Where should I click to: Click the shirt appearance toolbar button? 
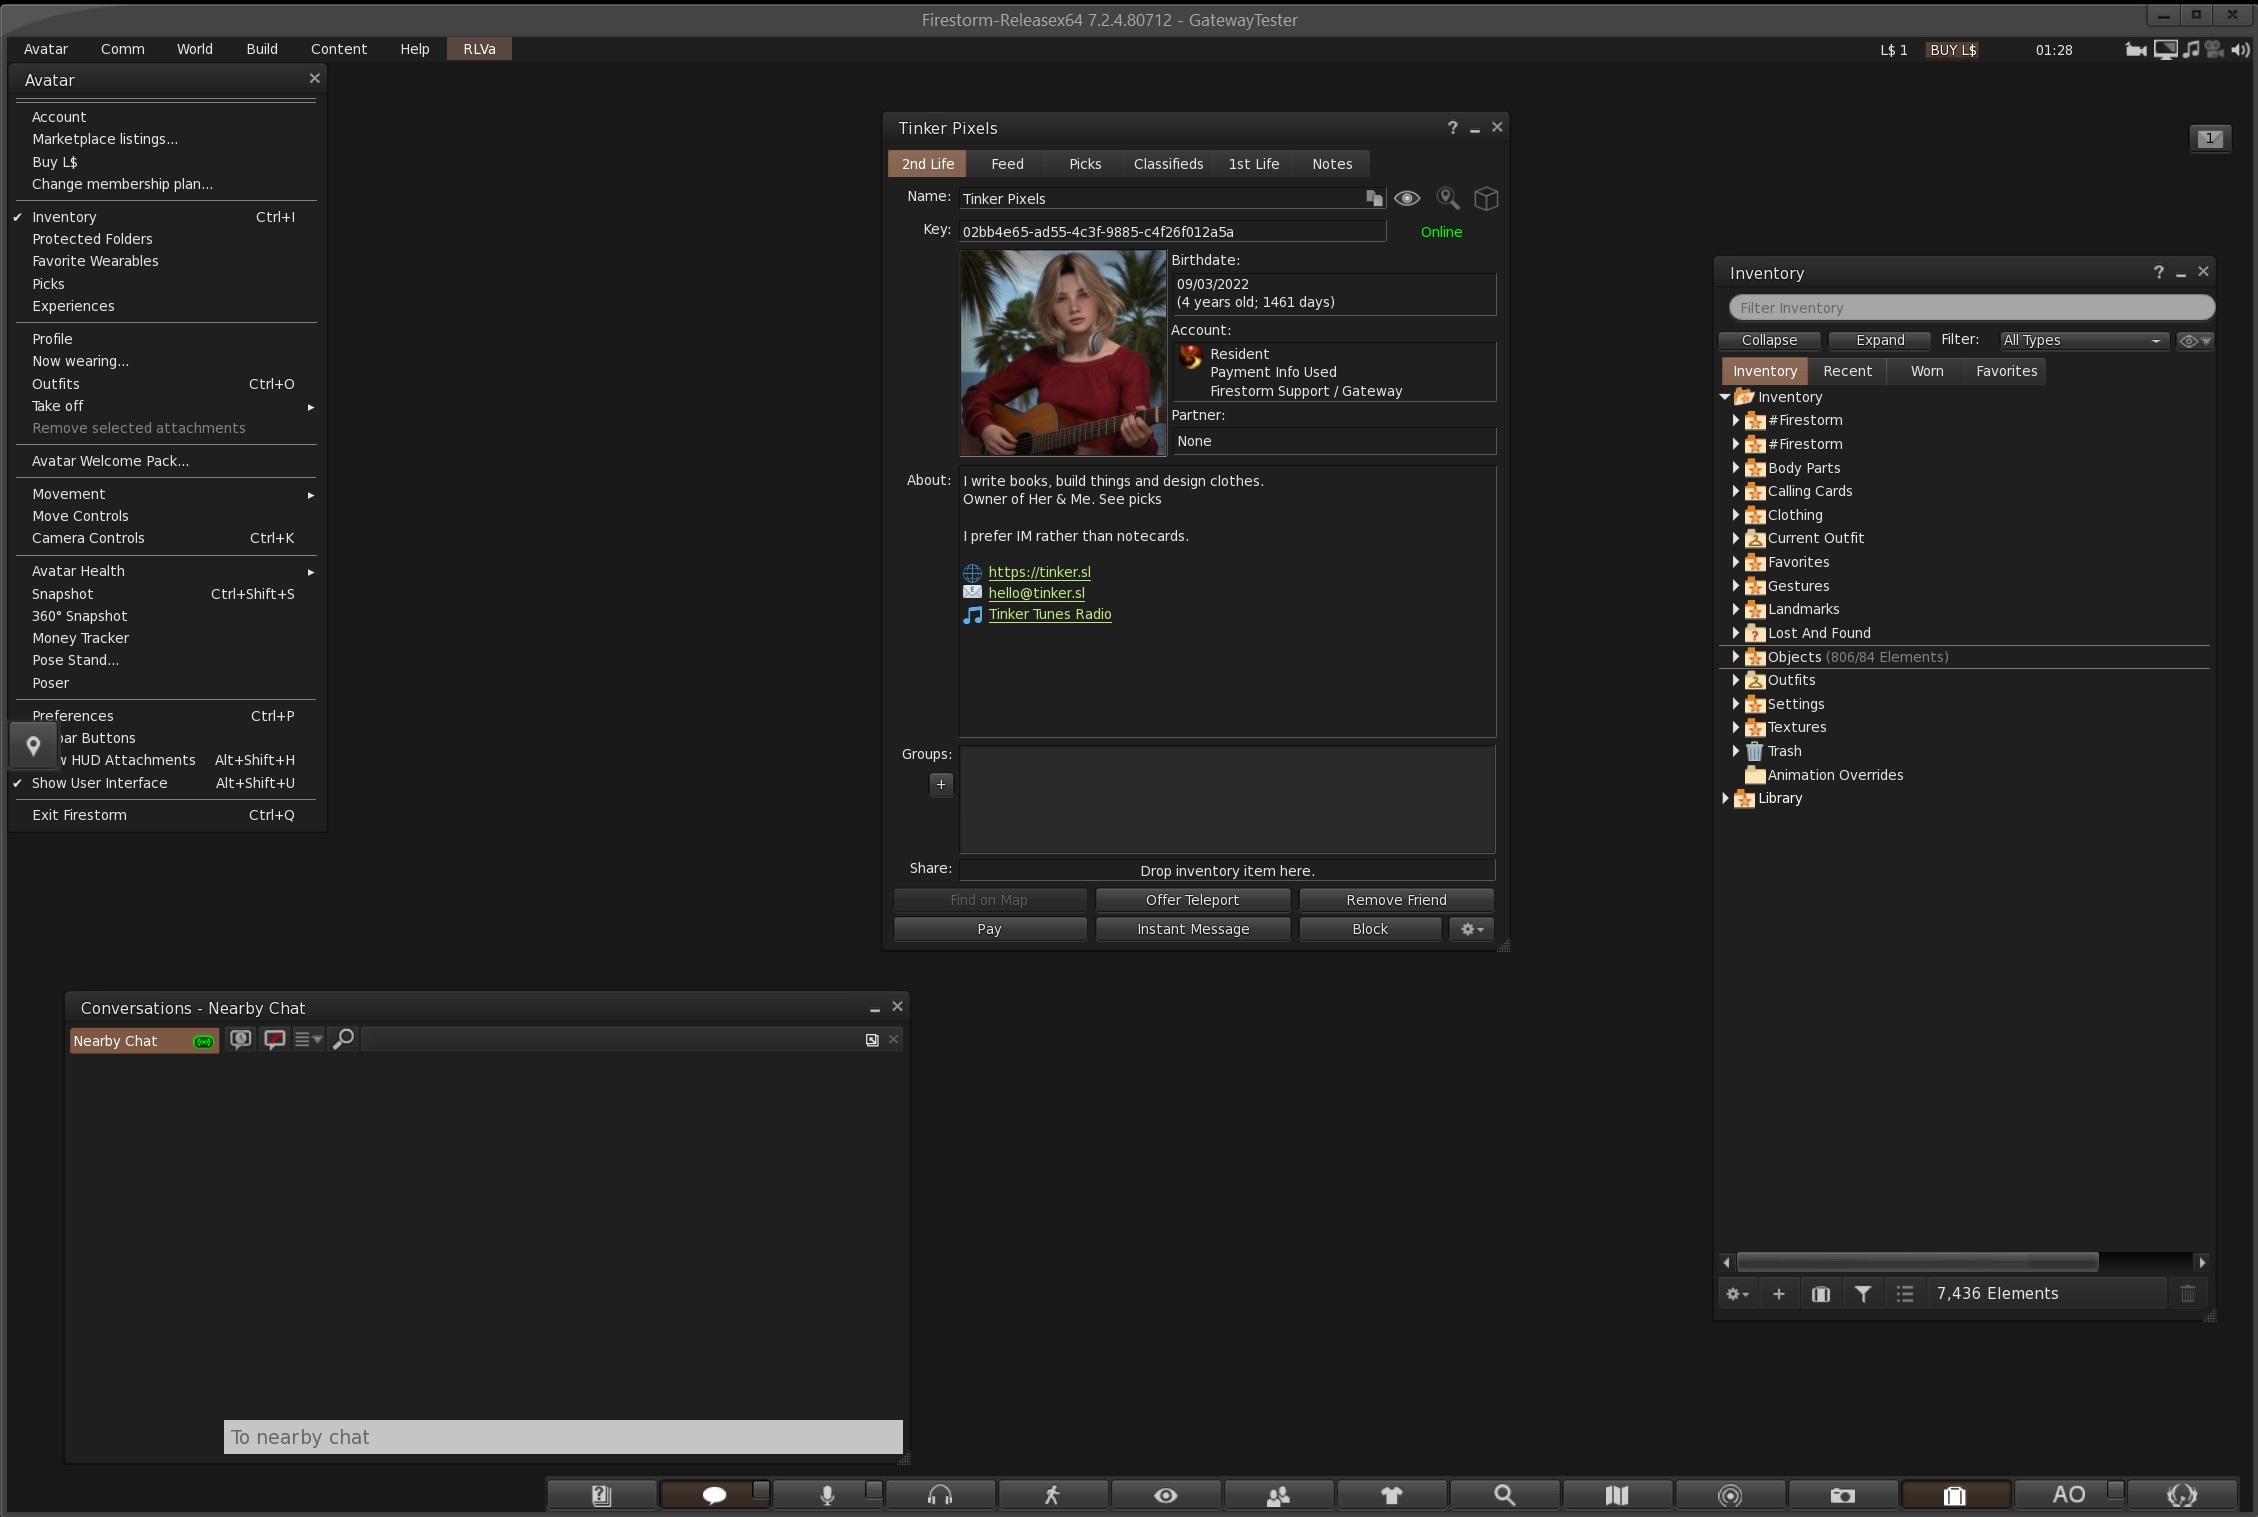[1391, 1495]
